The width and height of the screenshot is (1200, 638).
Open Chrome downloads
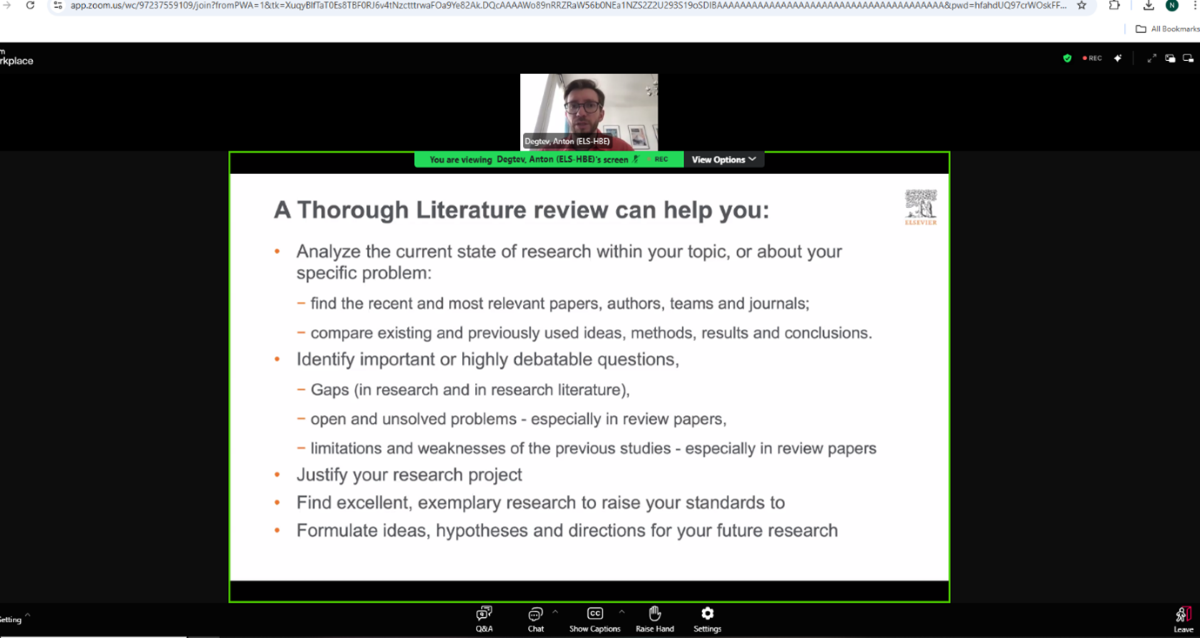coord(1149,5)
